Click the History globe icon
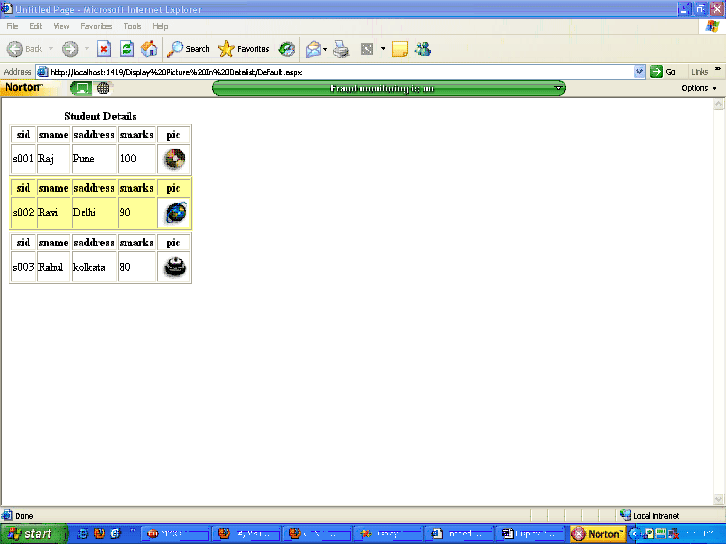726x544 pixels. (287, 49)
